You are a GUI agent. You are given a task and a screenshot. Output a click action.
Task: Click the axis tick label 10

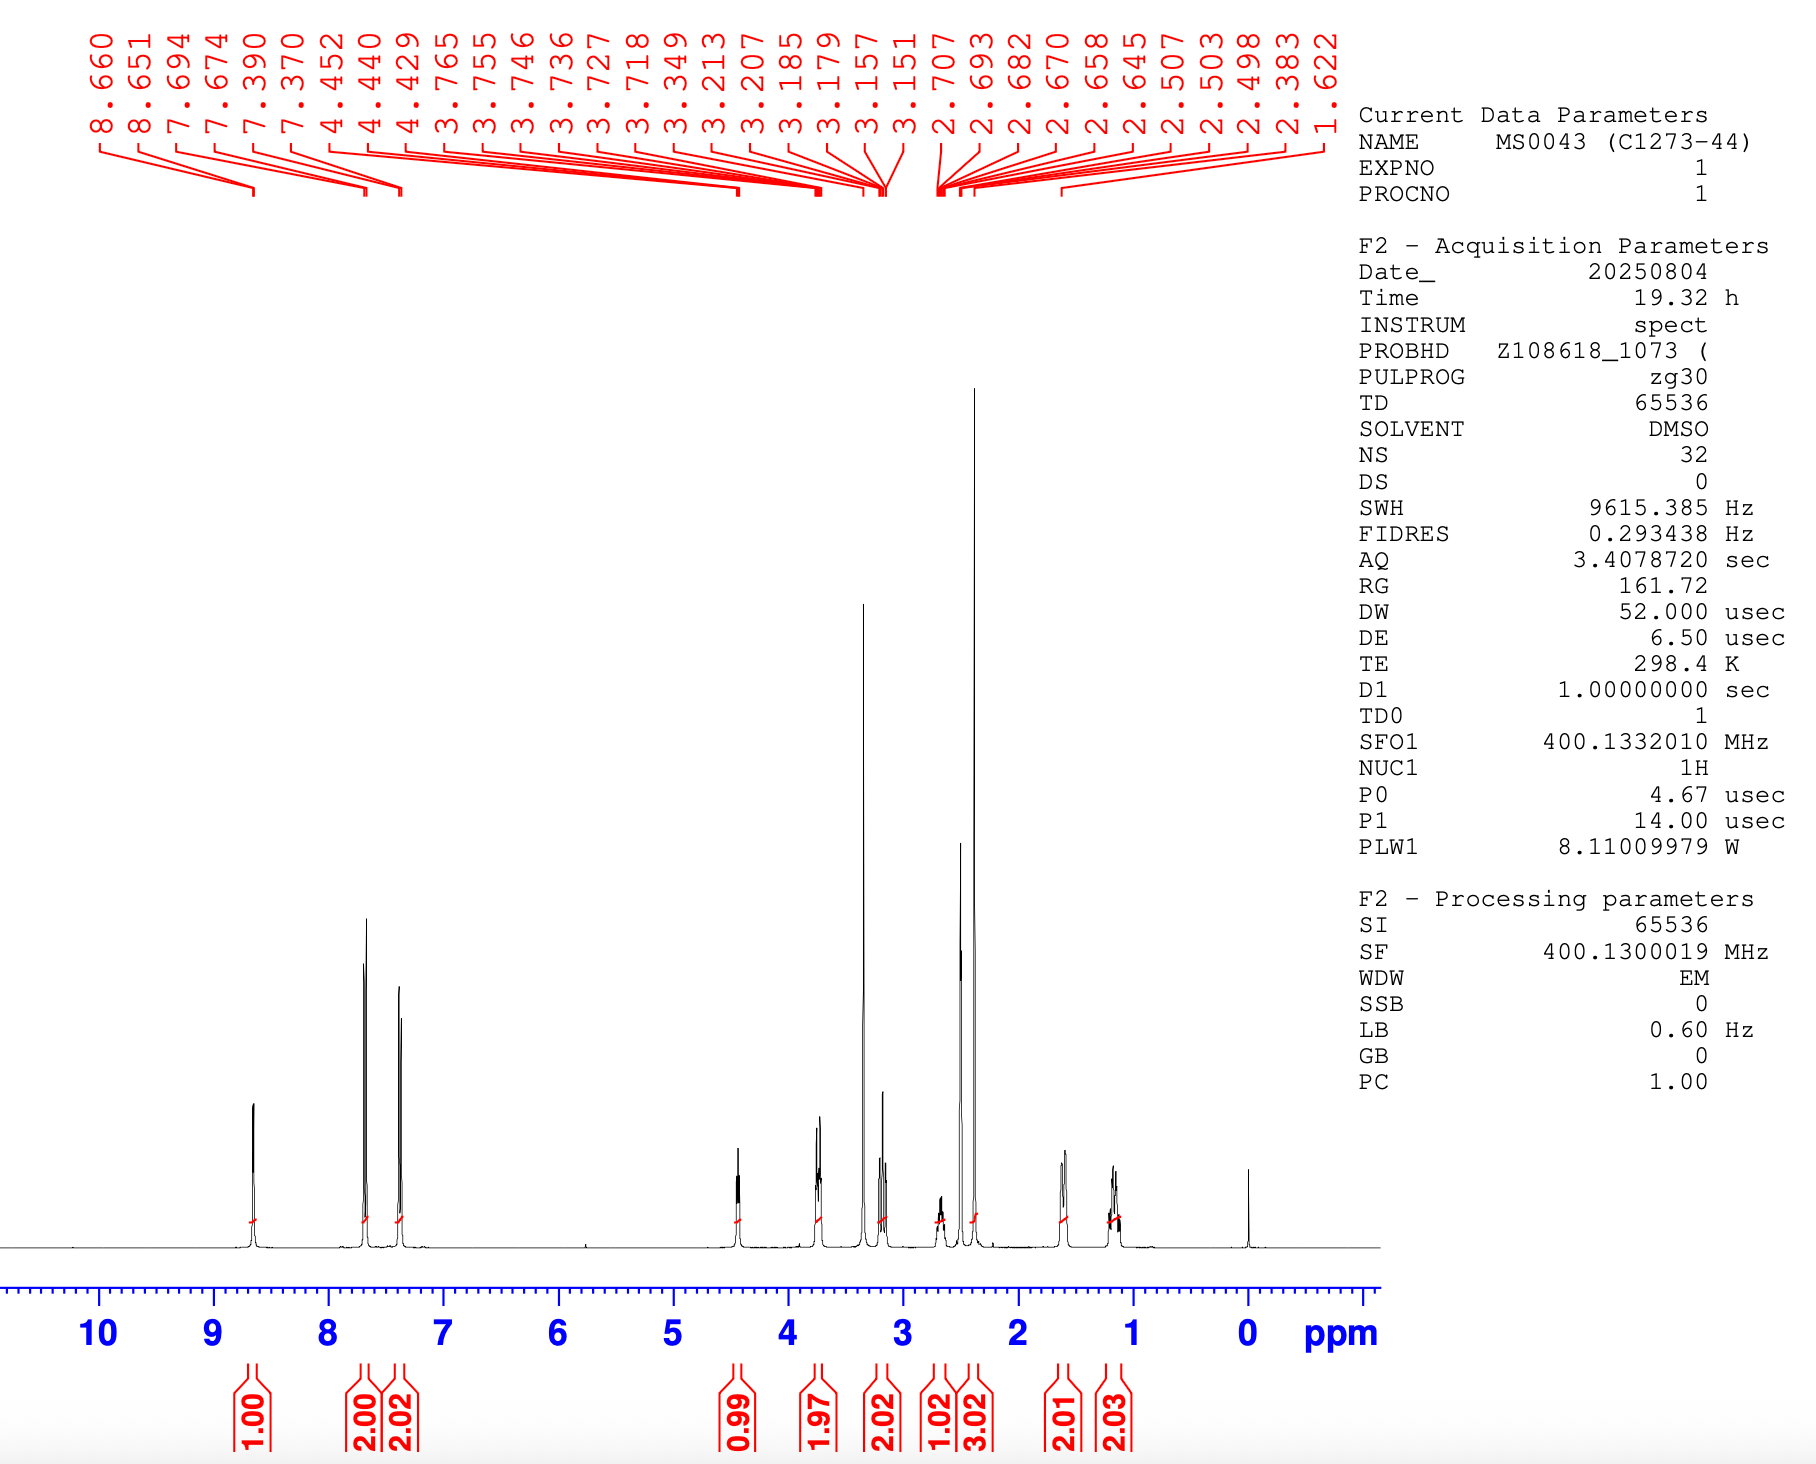98,1333
